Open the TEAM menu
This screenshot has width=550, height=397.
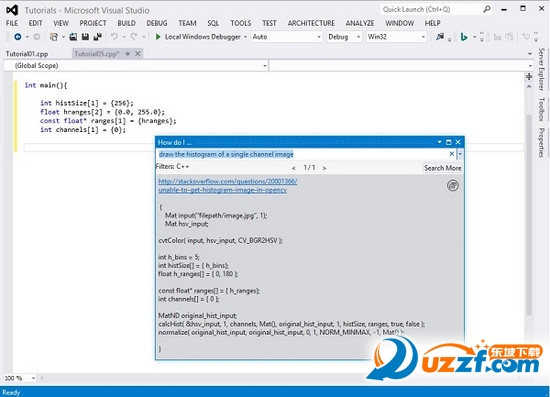pyautogui.click(x=187, y=23)
